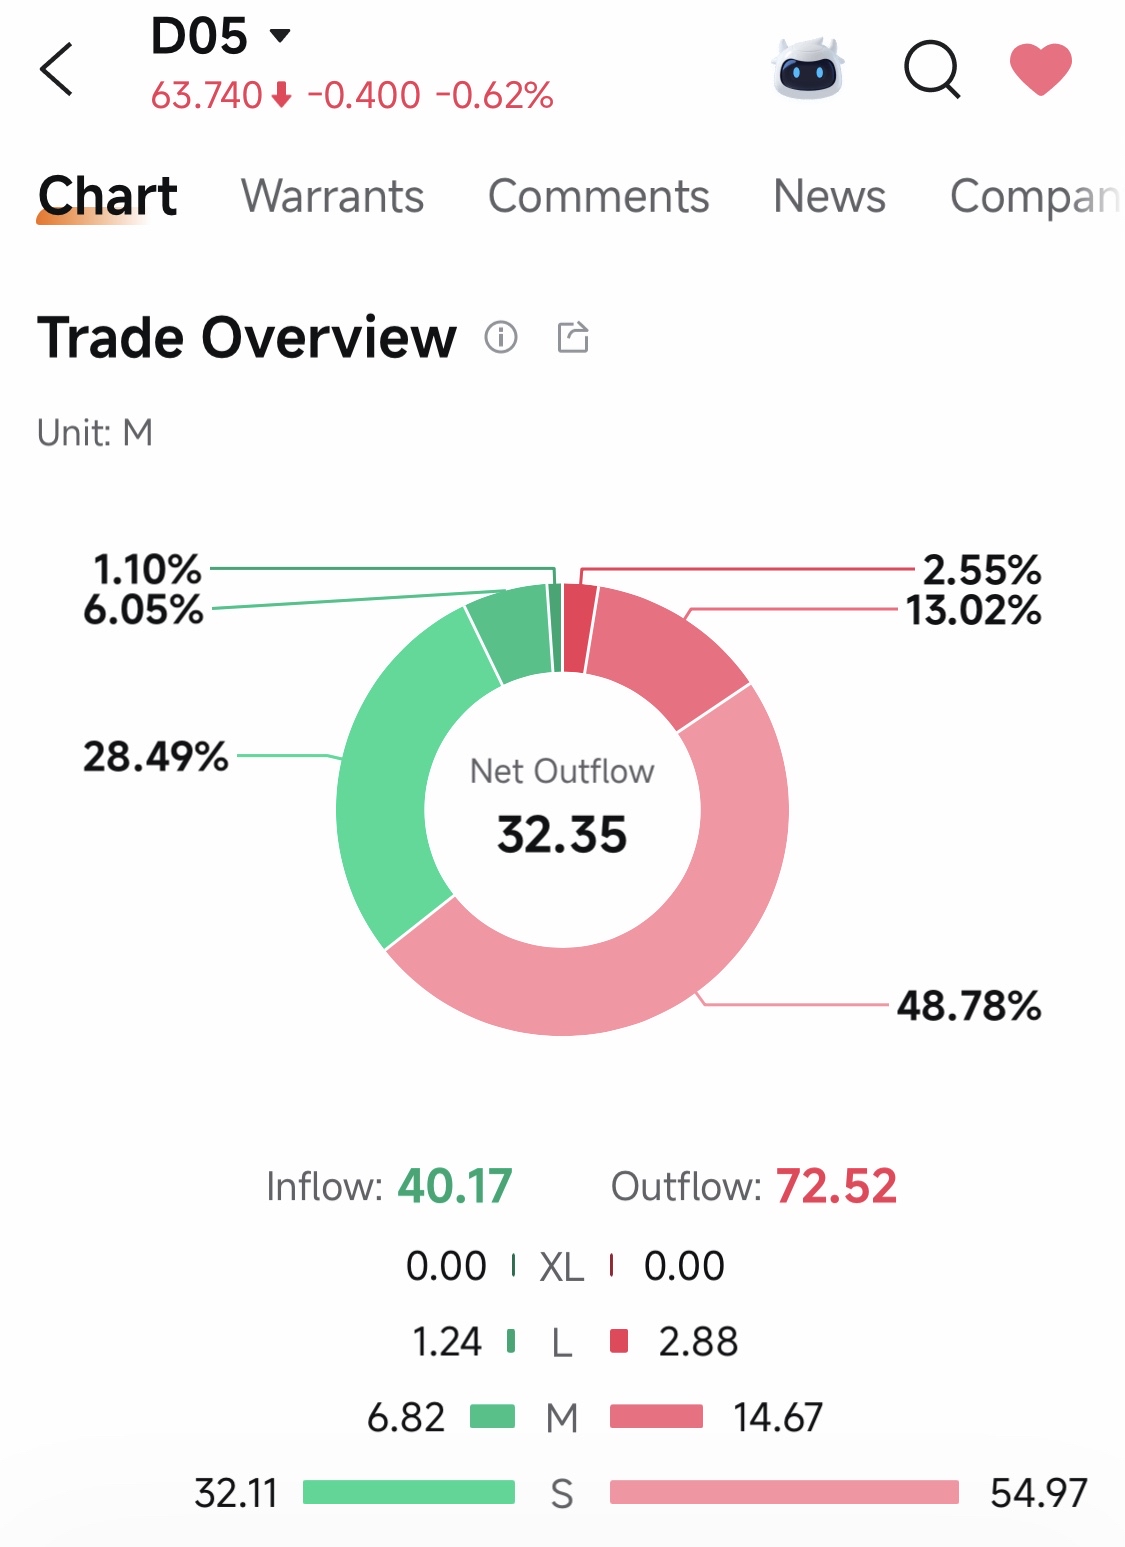Viewport: 1125px width, 1547px height.
Task: Open the search magnifier icon
Action: (x=932, y=69)
